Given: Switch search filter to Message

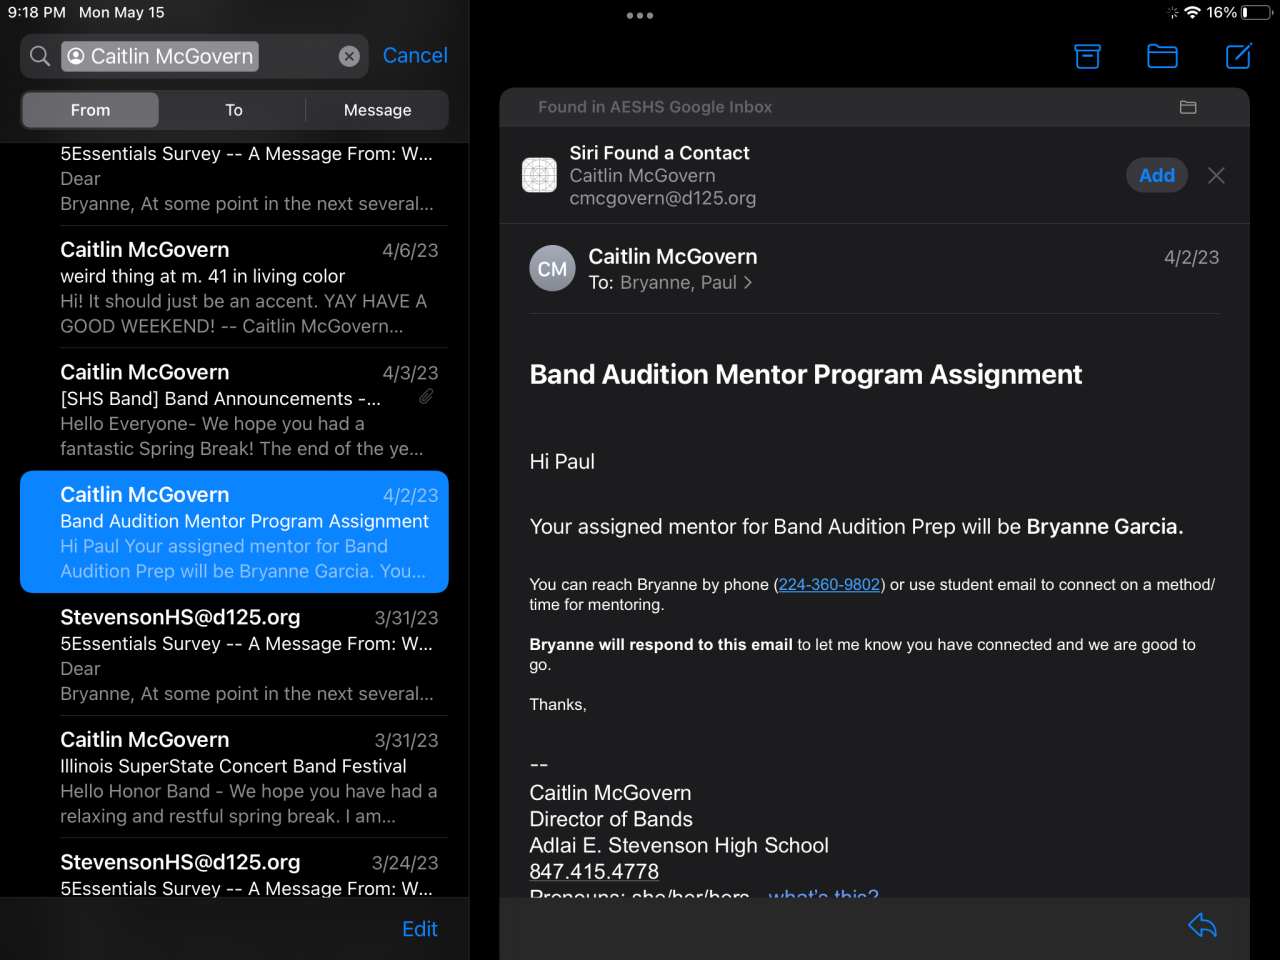Looking at the screenshot, I should [377, 110].
